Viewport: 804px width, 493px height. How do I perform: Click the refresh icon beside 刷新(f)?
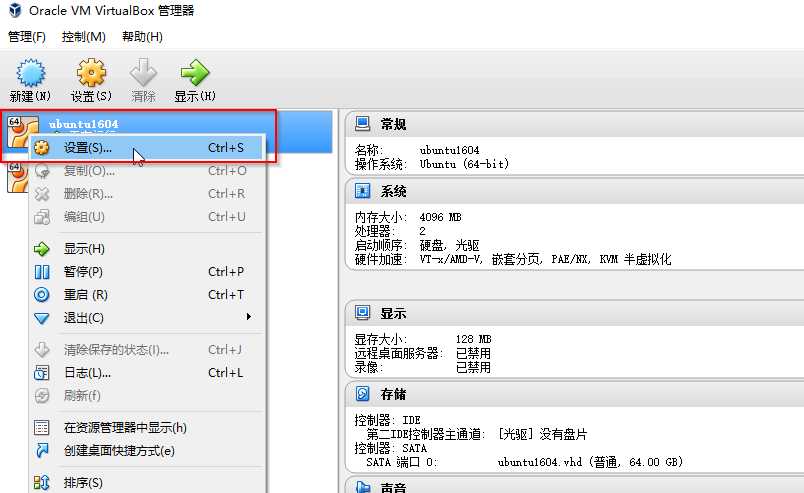(x=42, y=396)
